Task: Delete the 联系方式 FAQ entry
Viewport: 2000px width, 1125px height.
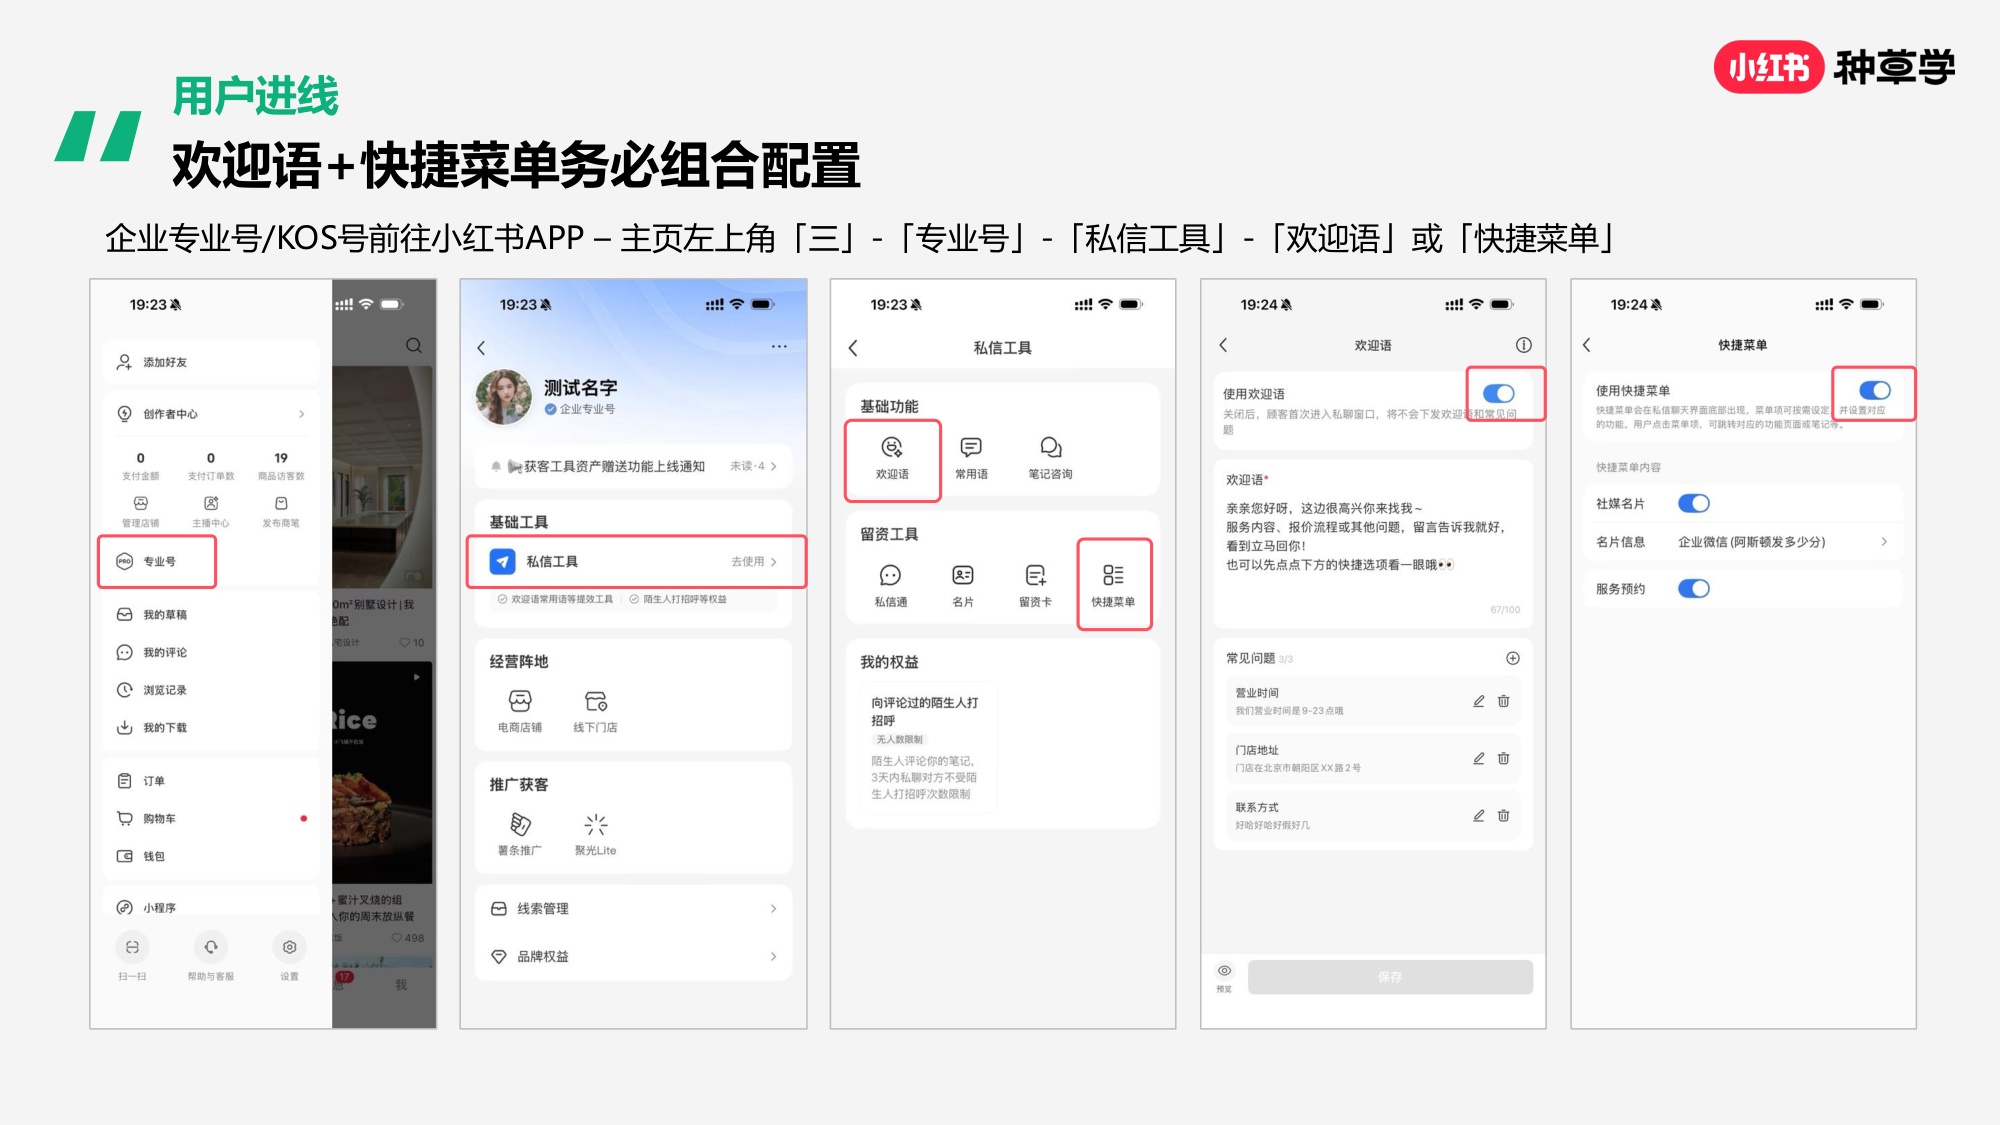Action: pyautogui.click(x=1503, y=815)
